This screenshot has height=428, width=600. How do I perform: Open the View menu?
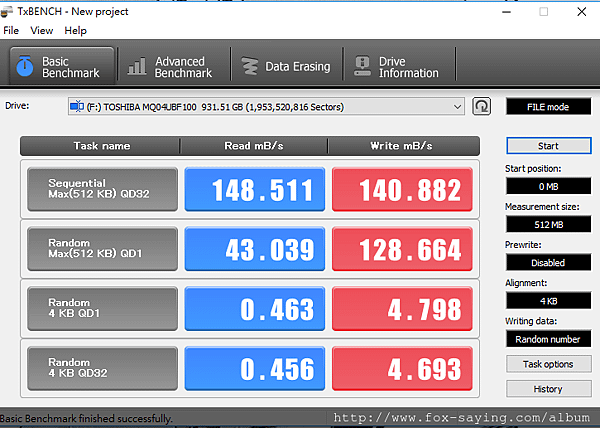42,31
